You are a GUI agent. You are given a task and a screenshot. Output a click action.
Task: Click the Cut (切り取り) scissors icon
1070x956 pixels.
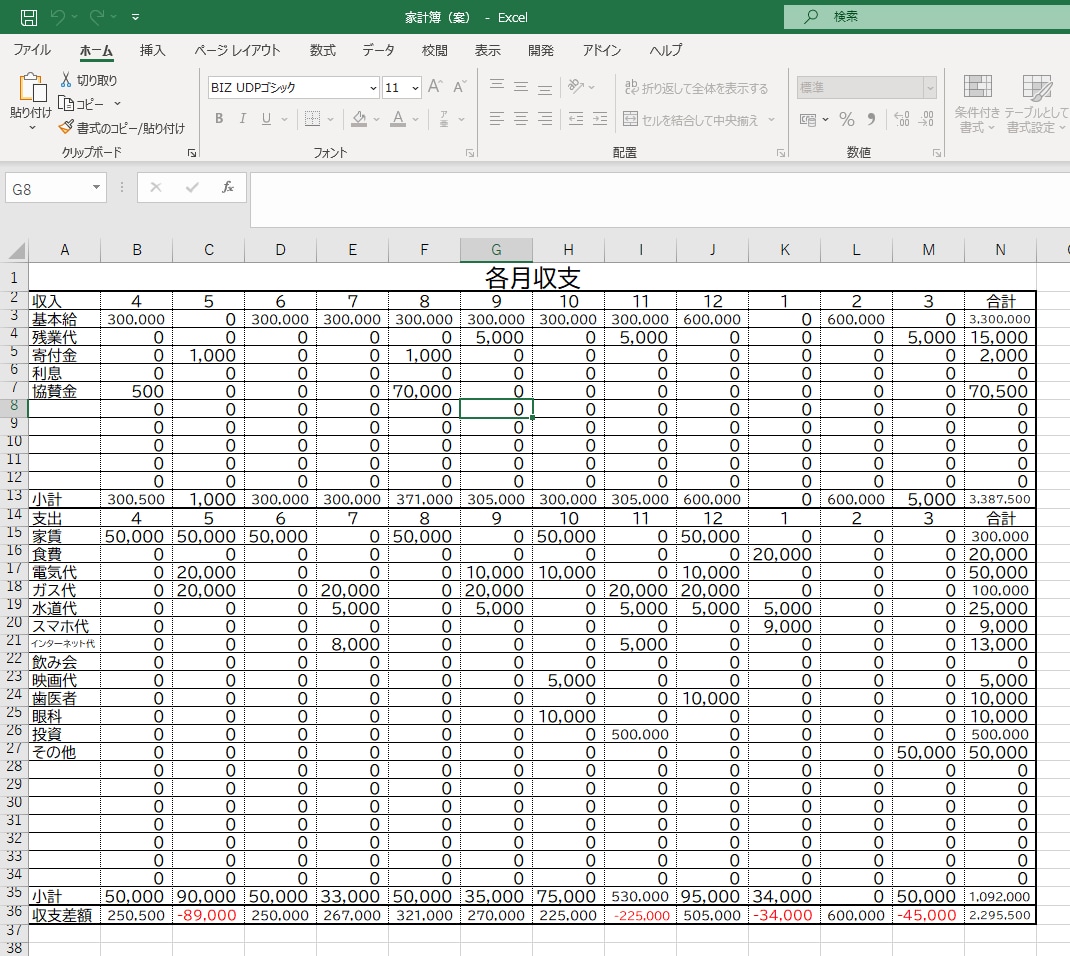coord(66,80)
